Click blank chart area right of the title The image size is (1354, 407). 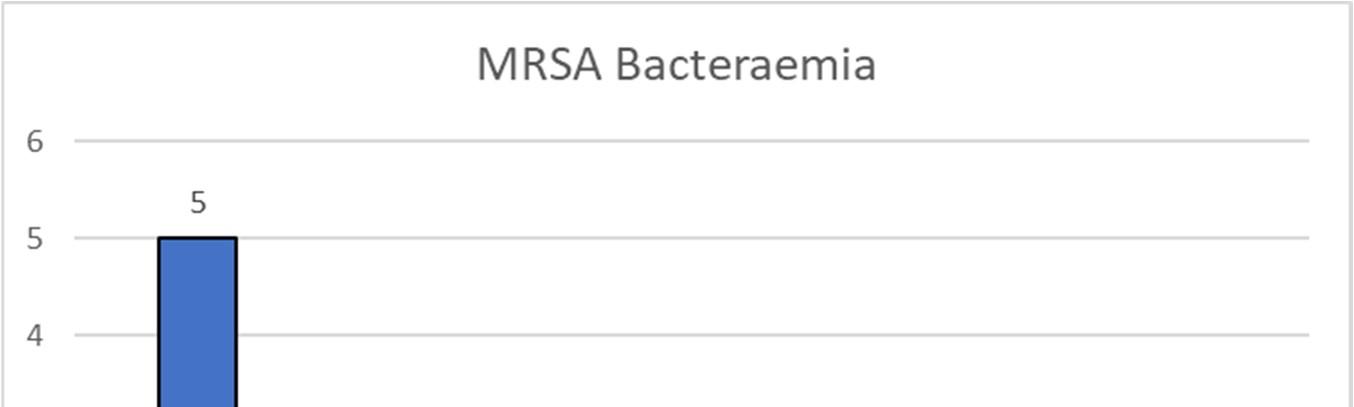pyautogui.click(x=1100, y=65)
